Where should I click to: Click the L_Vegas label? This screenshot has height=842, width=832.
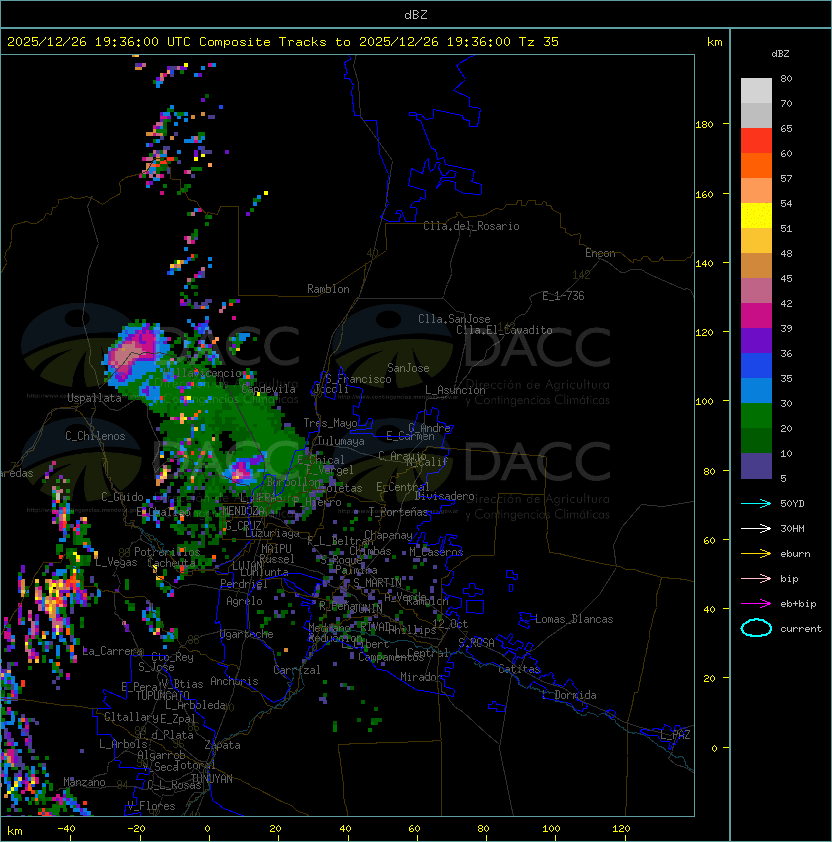[116, 562]
